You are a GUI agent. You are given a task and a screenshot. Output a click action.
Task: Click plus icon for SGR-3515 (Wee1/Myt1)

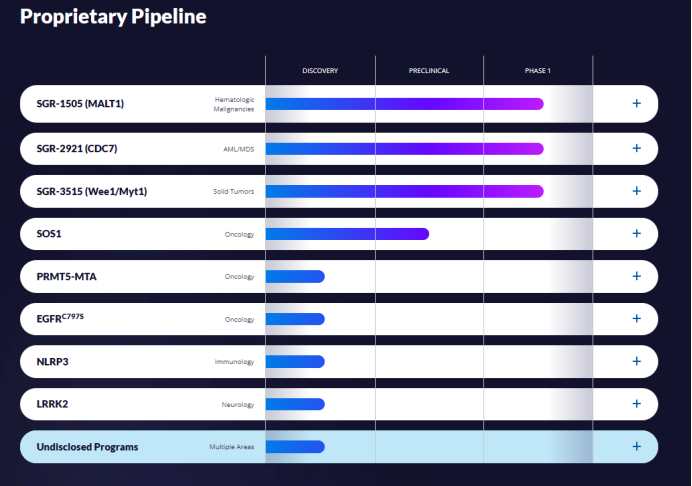click(x=636, y=191)
